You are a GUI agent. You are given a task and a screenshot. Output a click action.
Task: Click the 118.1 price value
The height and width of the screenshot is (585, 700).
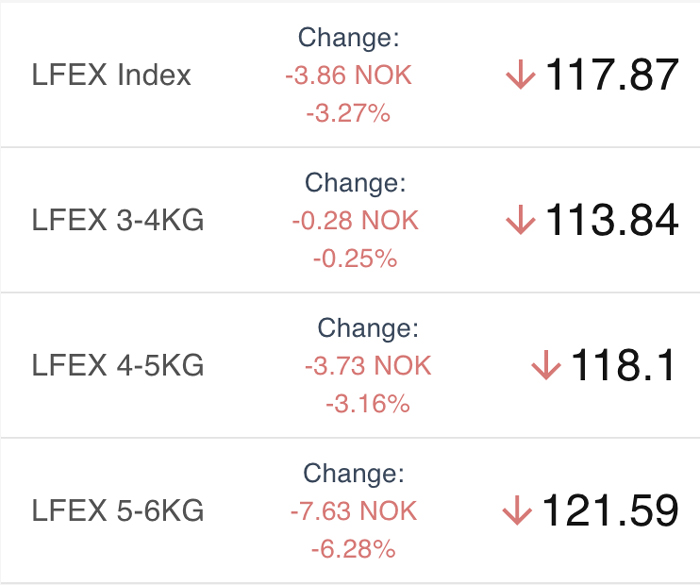(x=623, y=365)
